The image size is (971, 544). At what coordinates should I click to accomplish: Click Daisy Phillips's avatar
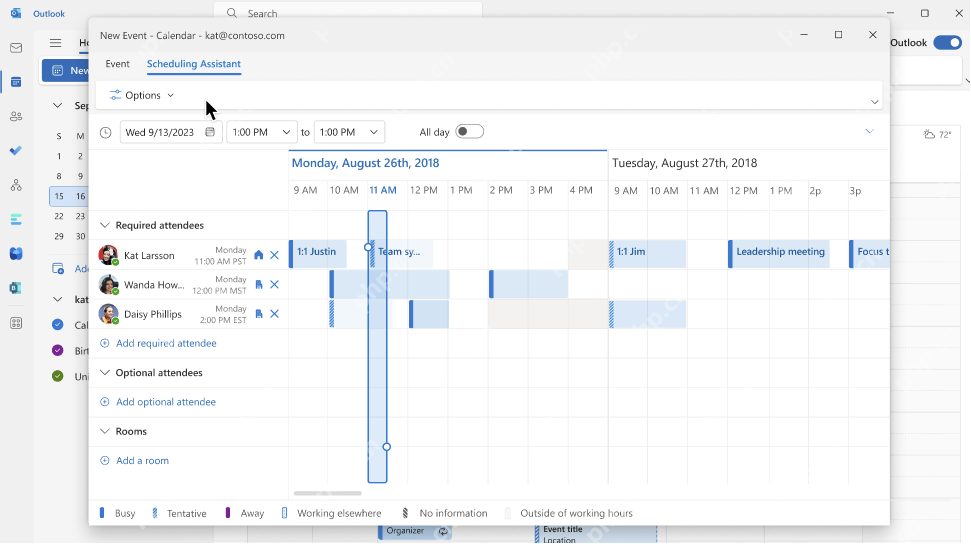coord(108,314)
